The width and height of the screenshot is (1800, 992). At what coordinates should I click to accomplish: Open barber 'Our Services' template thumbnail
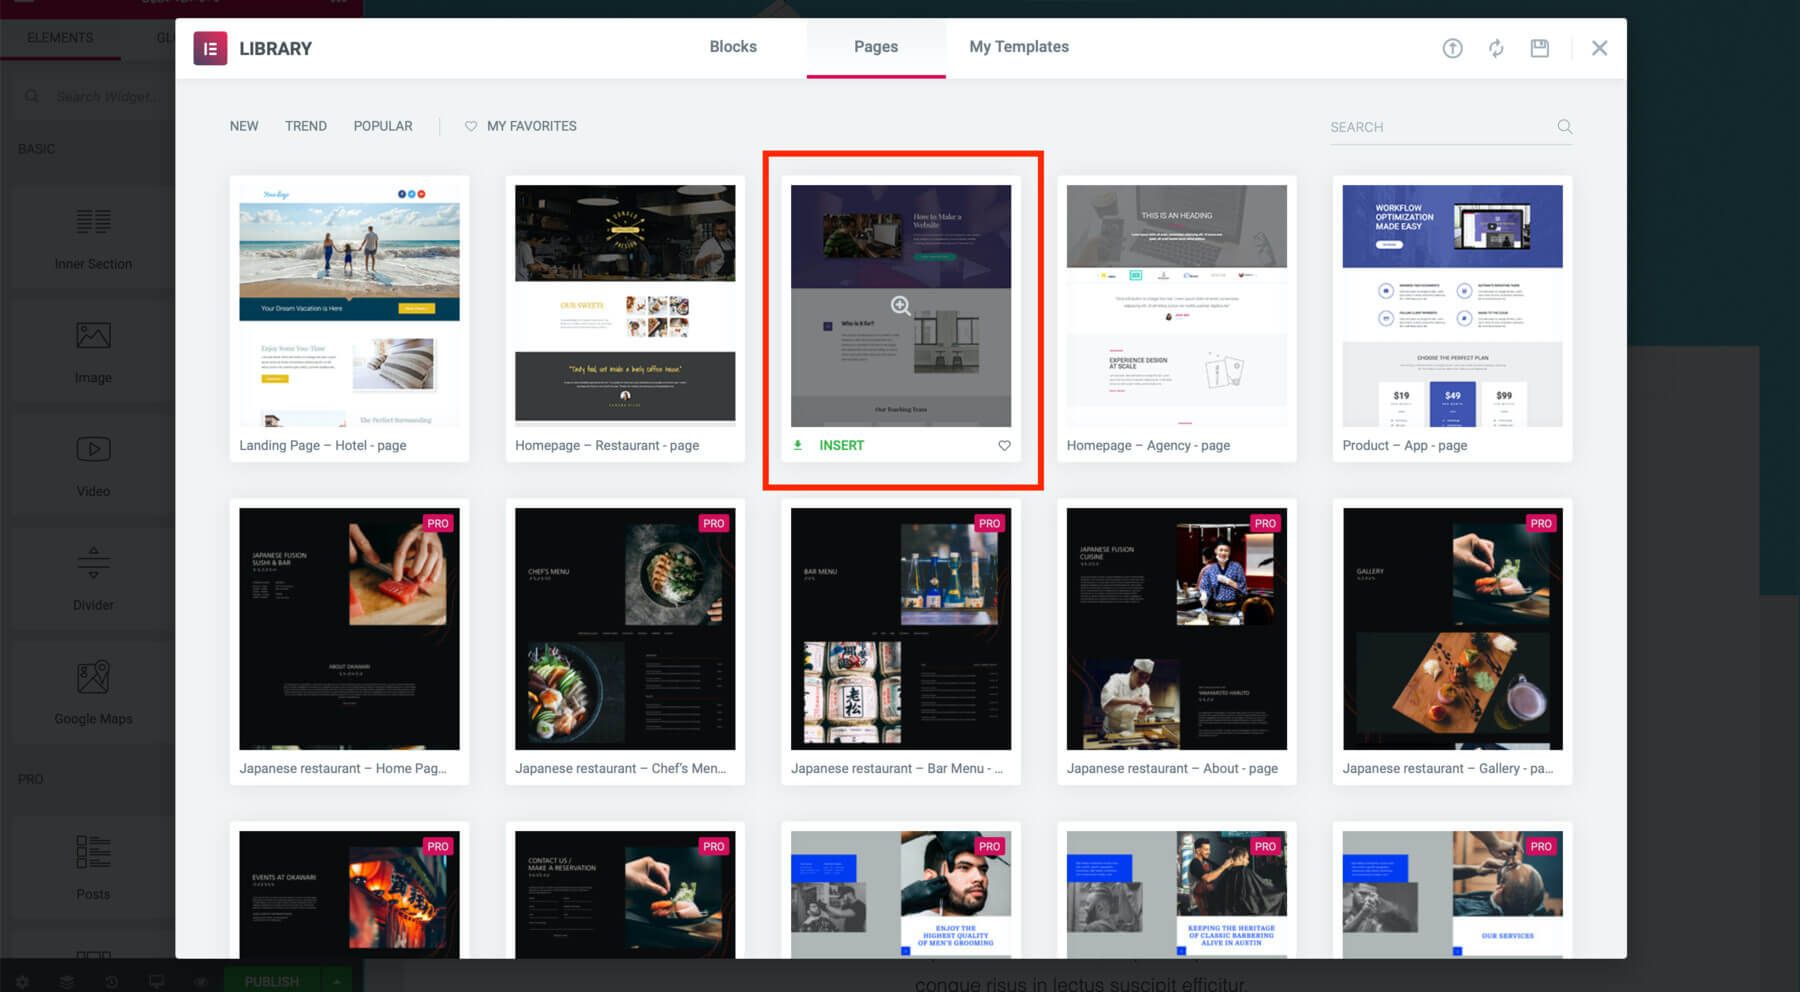pyautogui.click(x=1452, y=894)
